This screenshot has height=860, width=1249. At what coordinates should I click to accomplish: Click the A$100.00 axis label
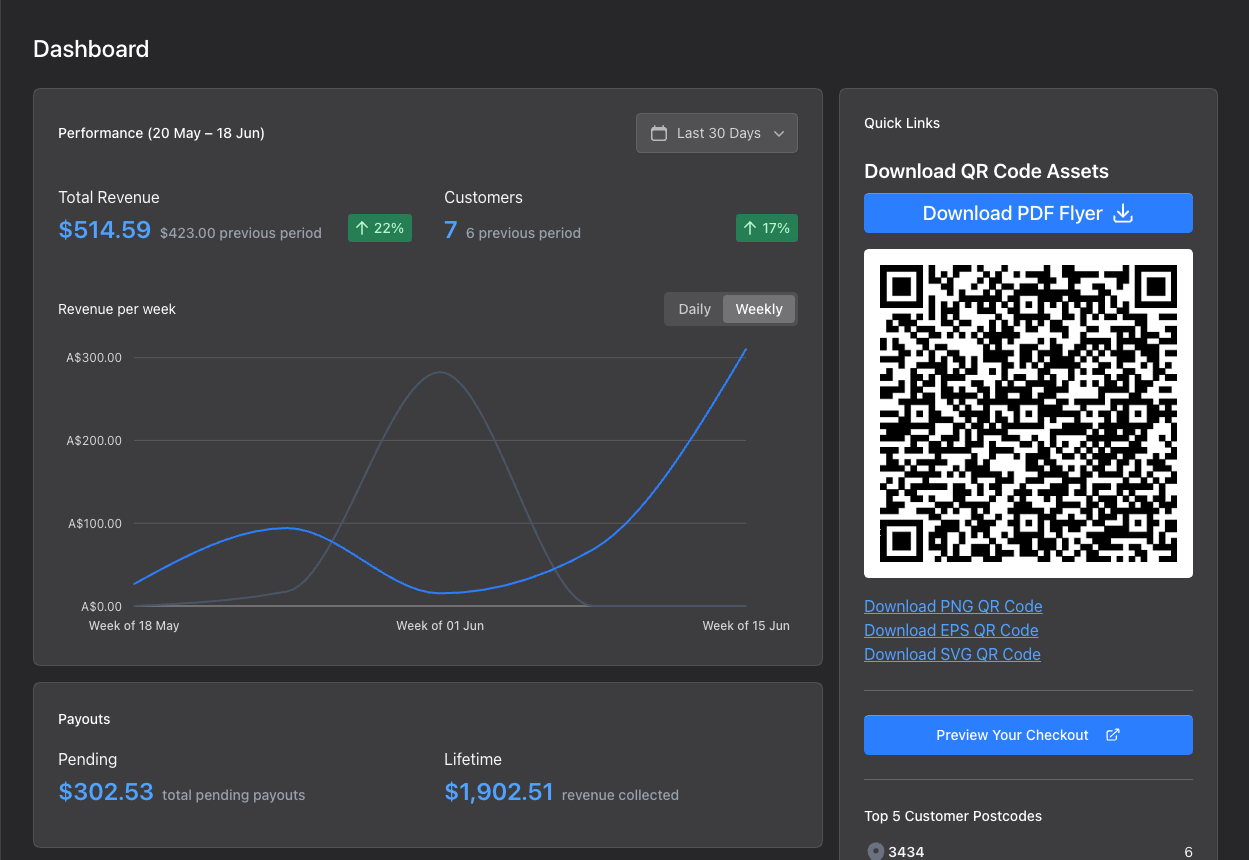pyautogui.click(x=94, y=524)
